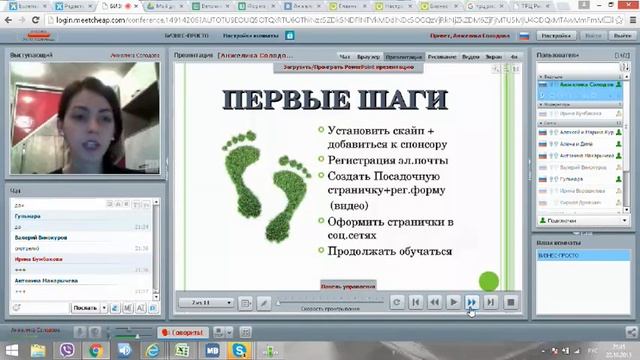Open Viber from the taskbar

(67, 350)
